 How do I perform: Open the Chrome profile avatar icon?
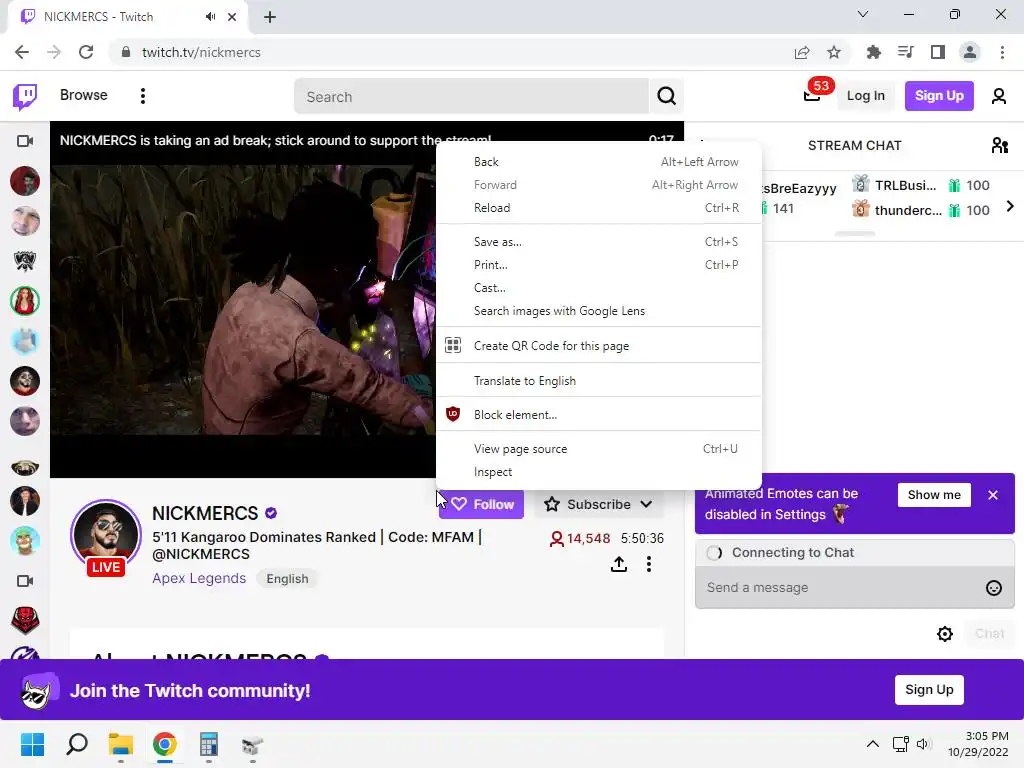(970, 52)
